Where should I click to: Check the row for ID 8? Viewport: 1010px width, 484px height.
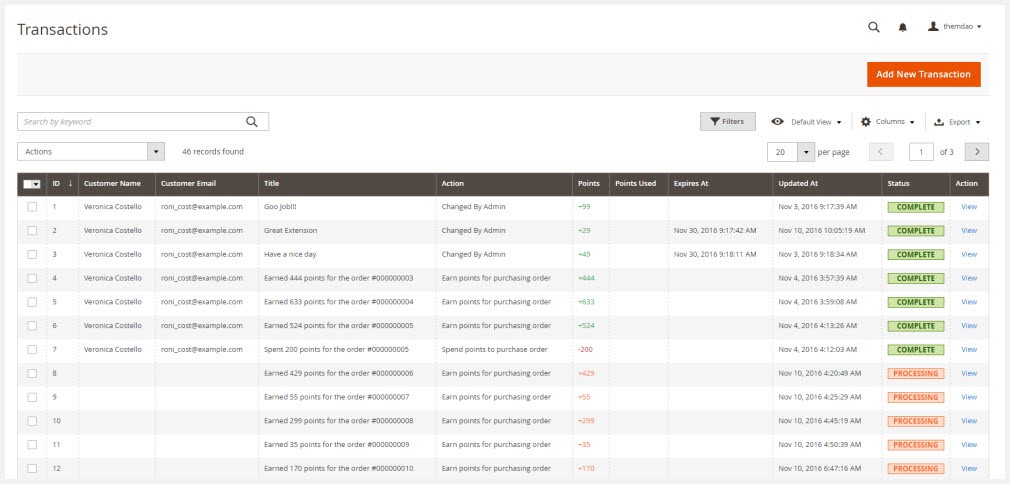(32, 373)
